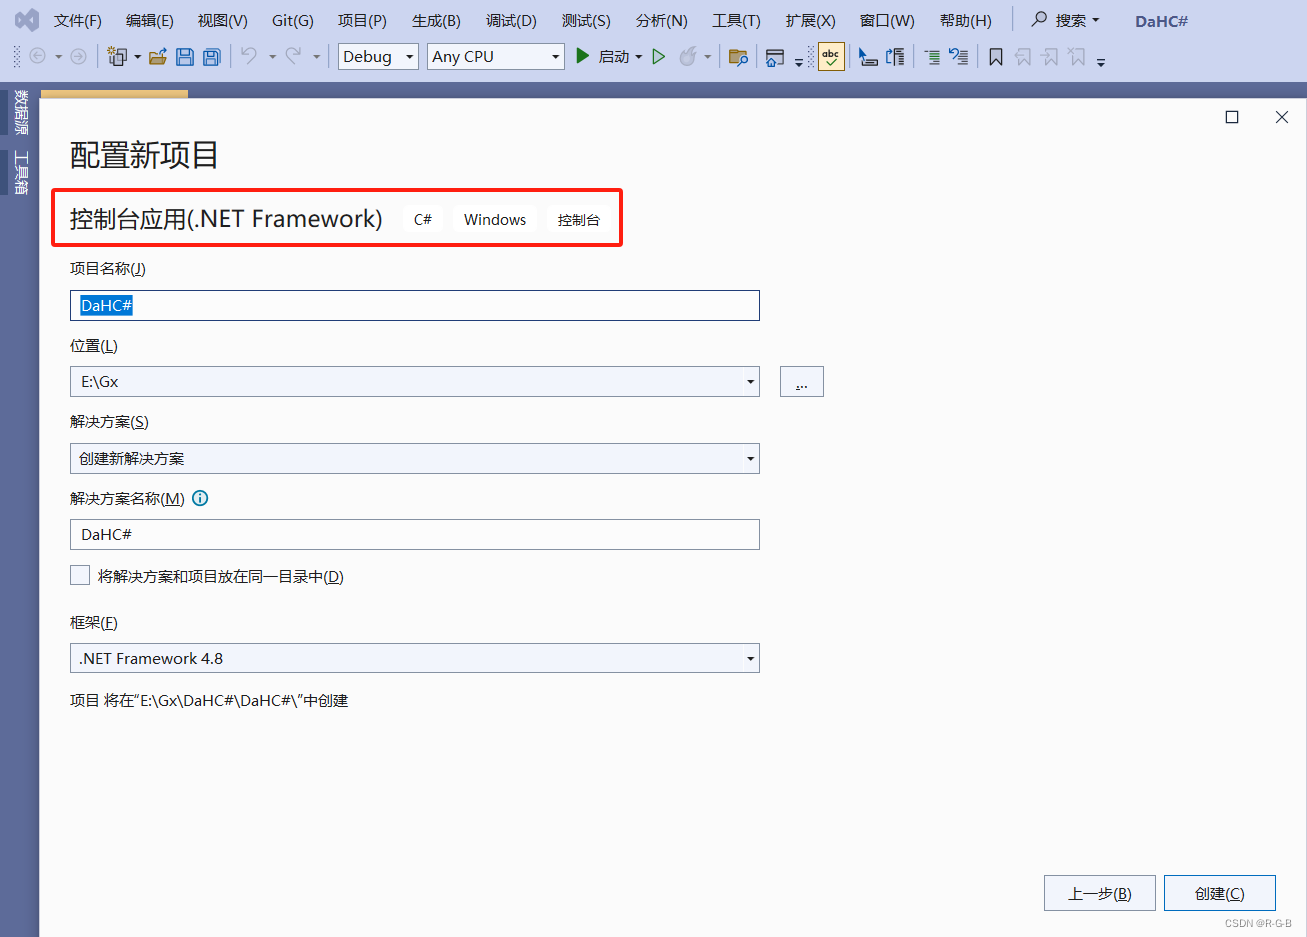Open the 工具箱 side tab

tap(21, 173)
